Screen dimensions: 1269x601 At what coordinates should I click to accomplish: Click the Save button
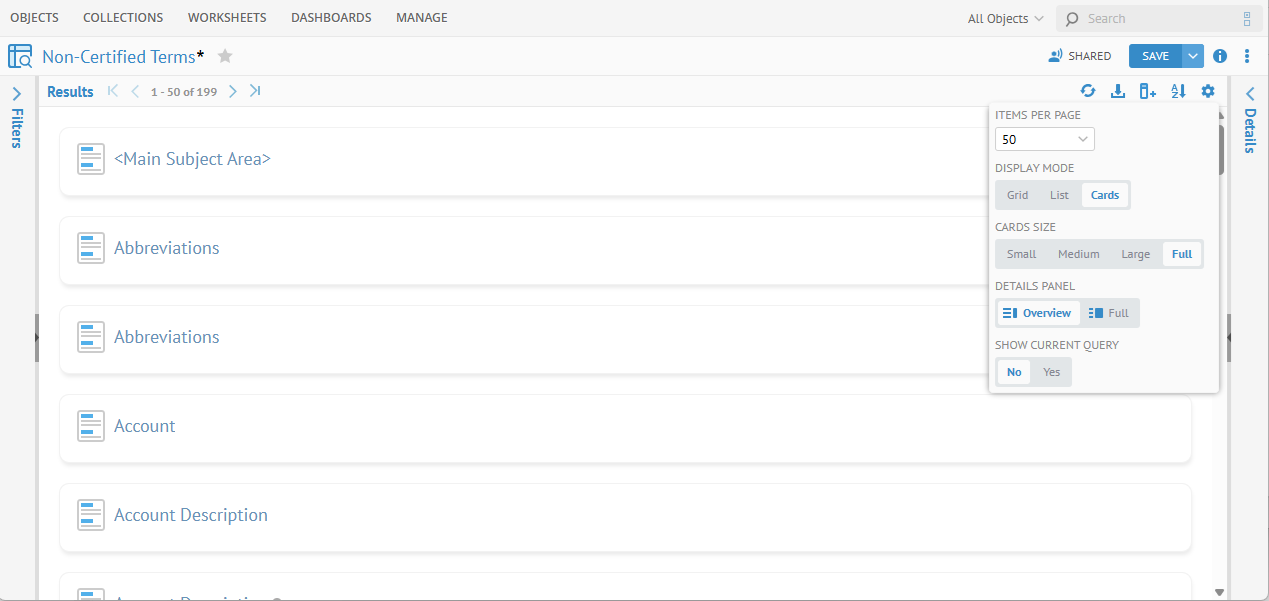[x=1155, y=56]
